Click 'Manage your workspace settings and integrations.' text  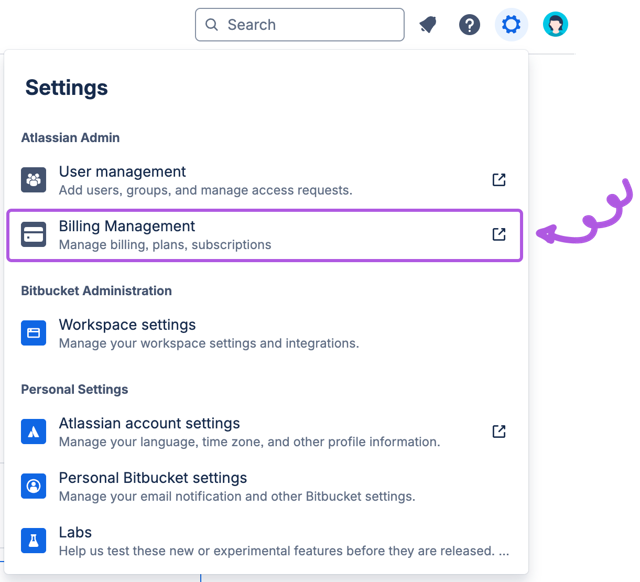(x=209, y=343)
